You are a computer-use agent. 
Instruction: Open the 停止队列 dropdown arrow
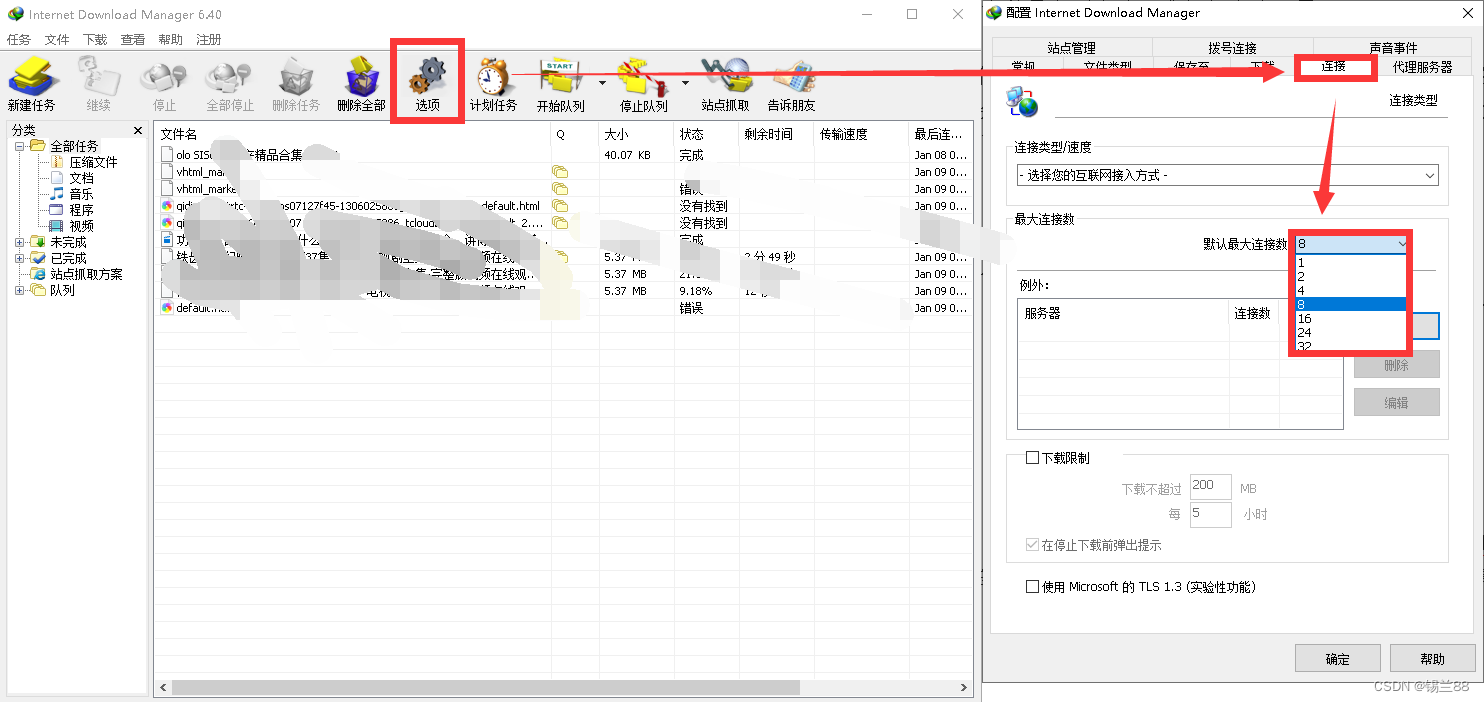point(685,83)
